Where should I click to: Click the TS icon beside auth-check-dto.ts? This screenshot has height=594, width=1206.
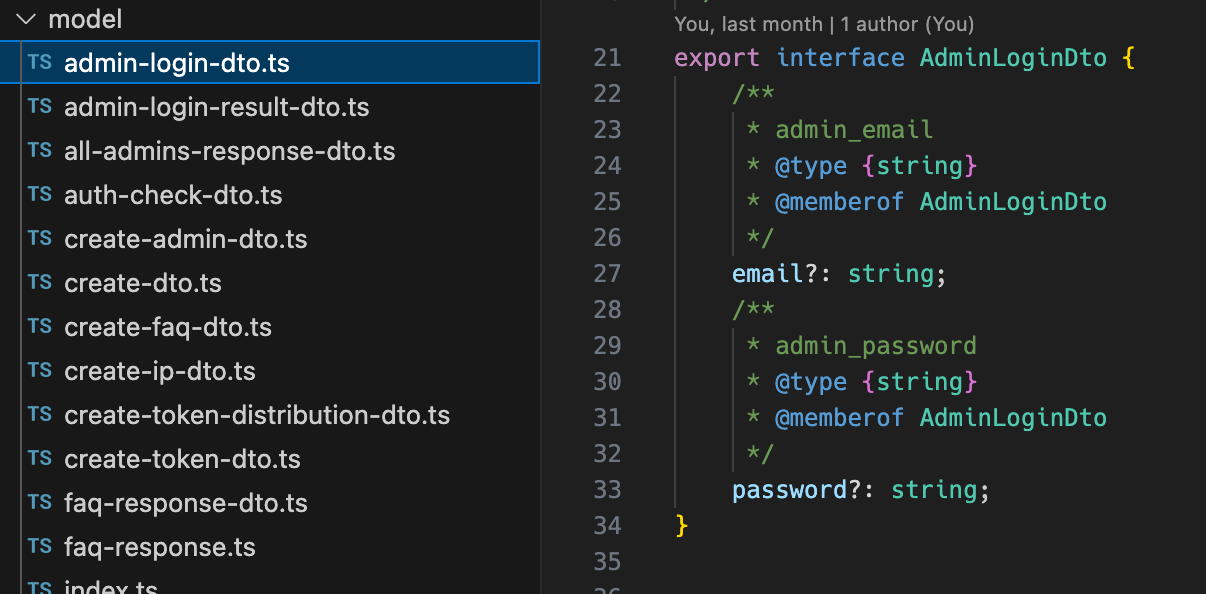(x=38, y=194)
